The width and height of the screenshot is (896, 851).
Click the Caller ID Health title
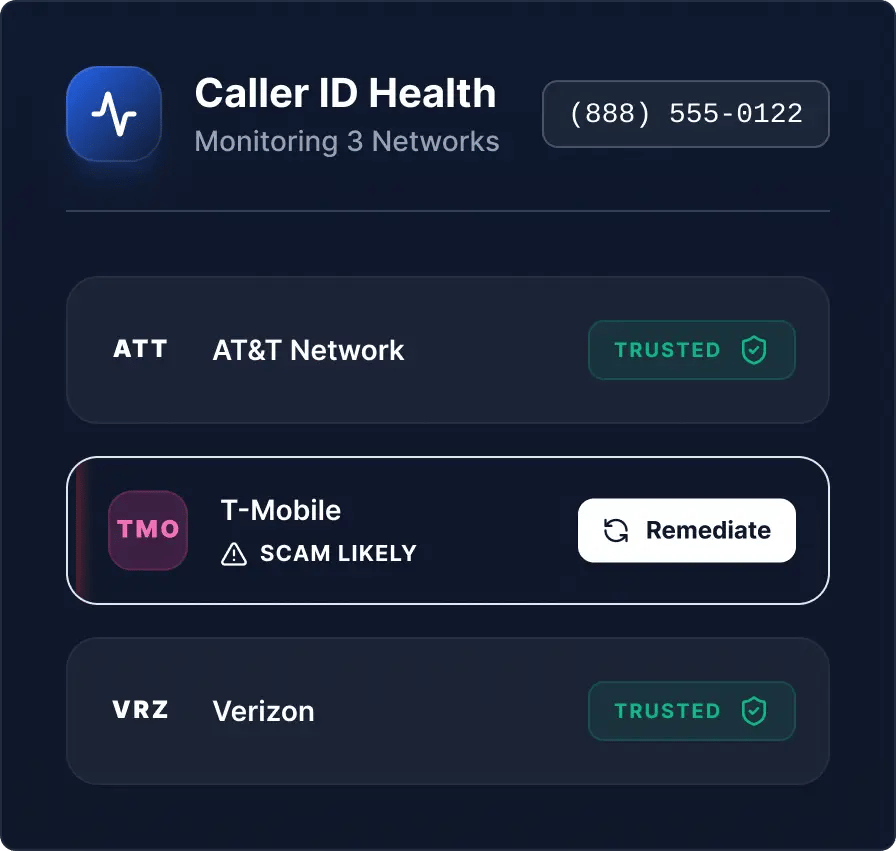[345, 93]
